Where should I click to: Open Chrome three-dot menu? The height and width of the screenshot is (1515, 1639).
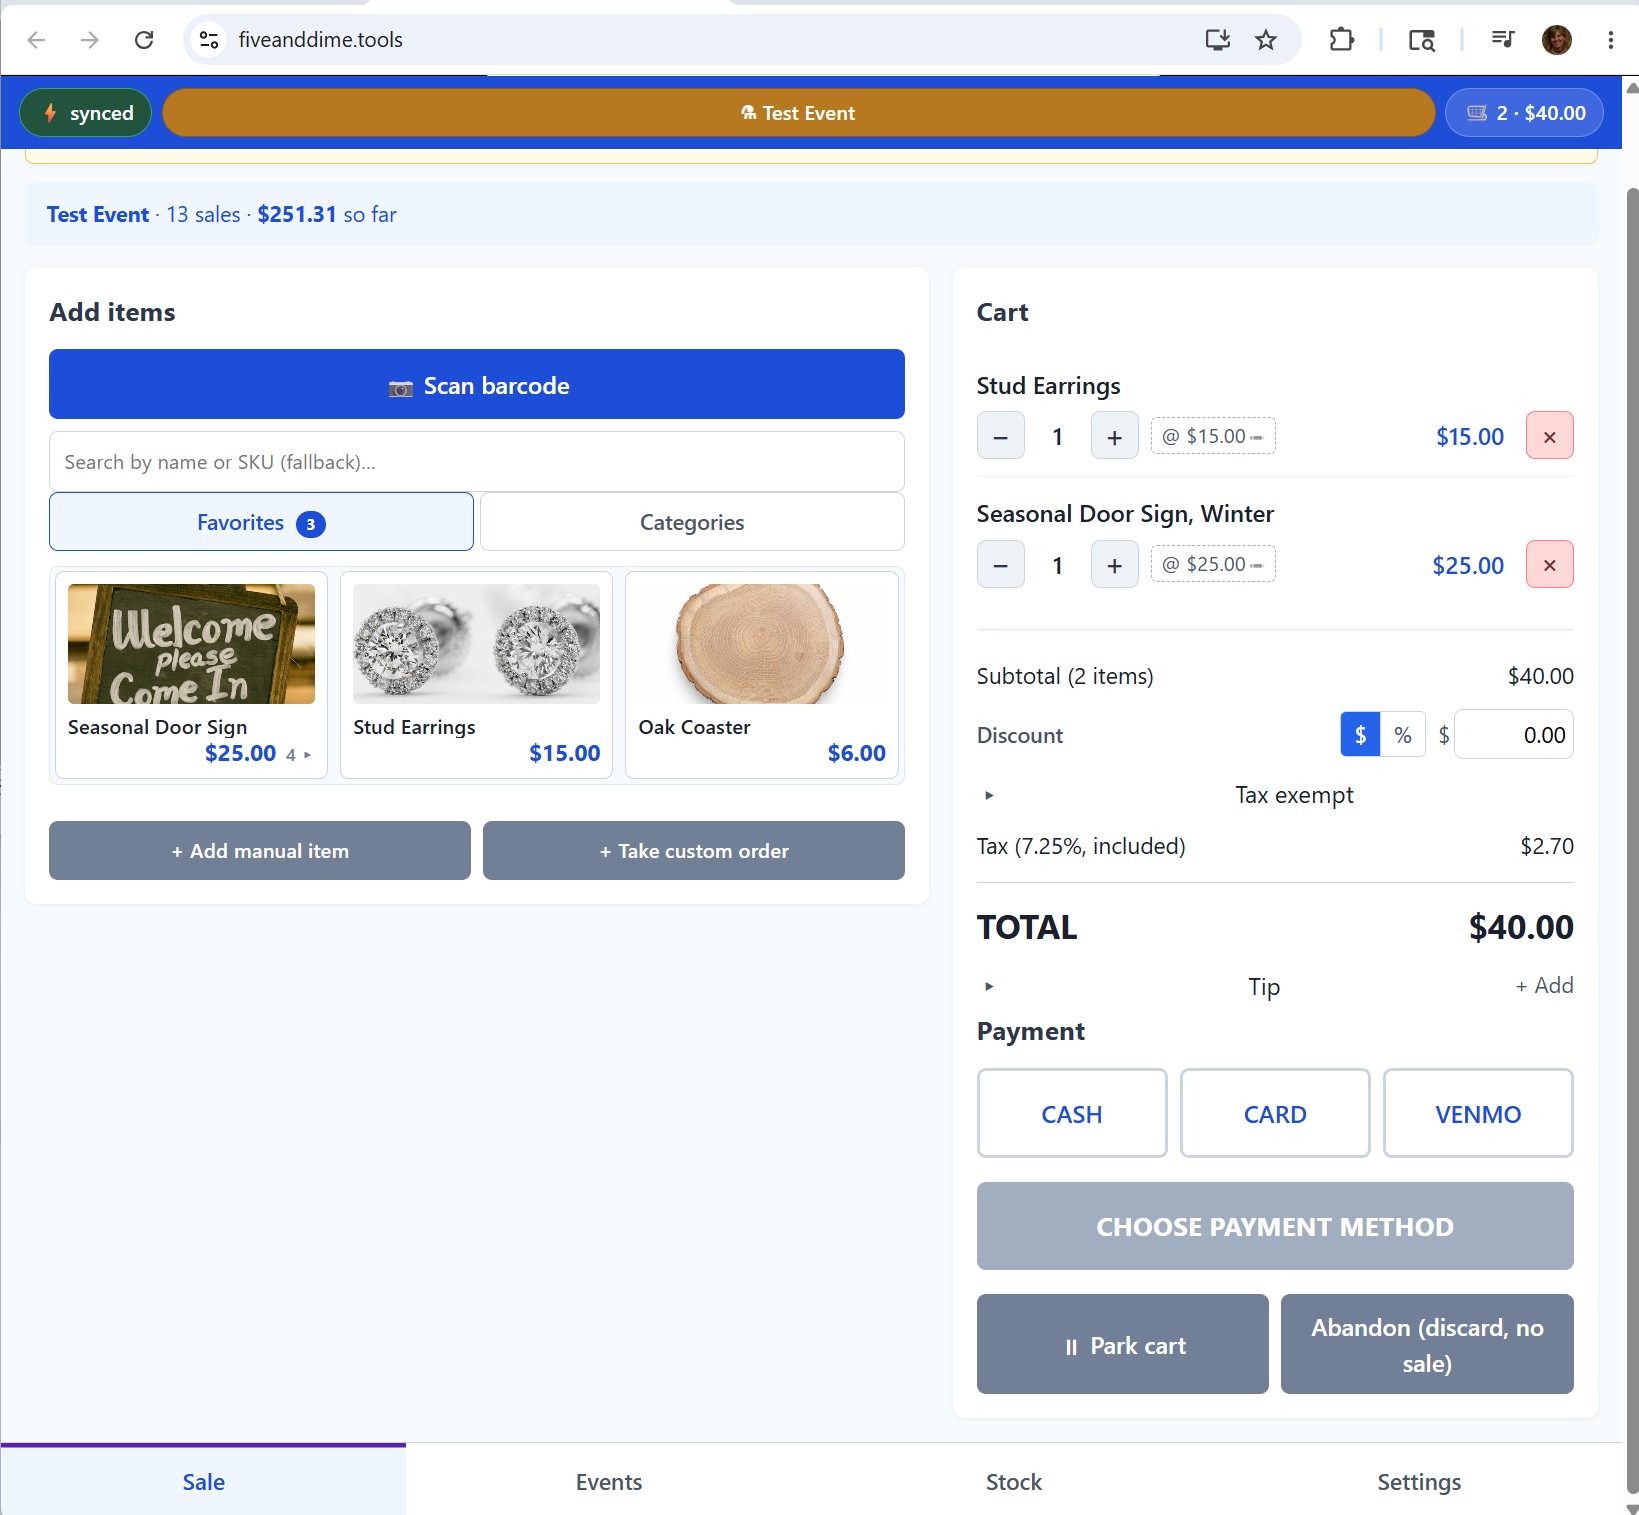[x=1610, y=40]
